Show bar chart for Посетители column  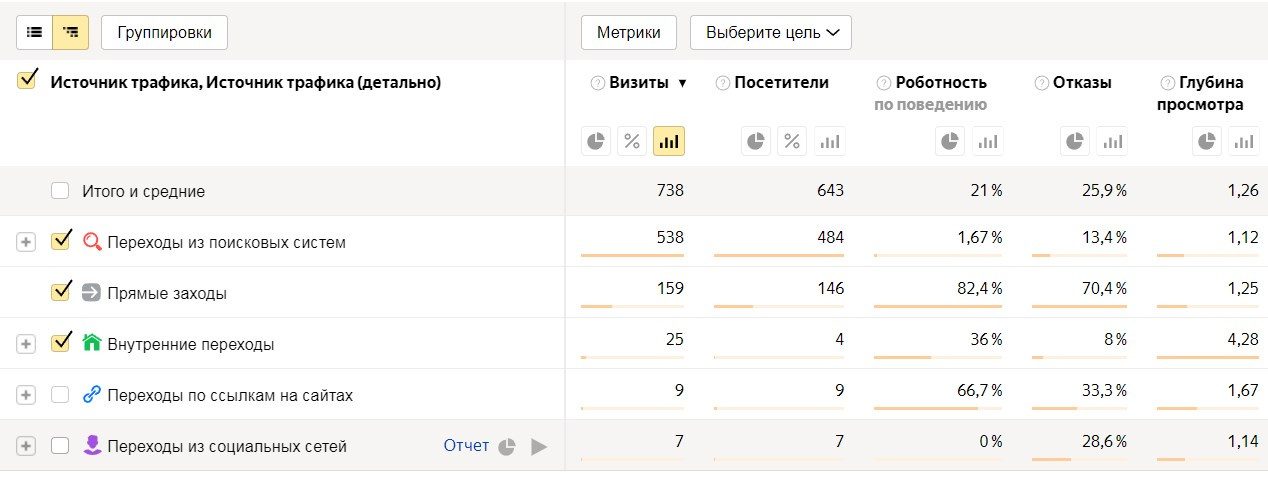(x=829, y=141)
